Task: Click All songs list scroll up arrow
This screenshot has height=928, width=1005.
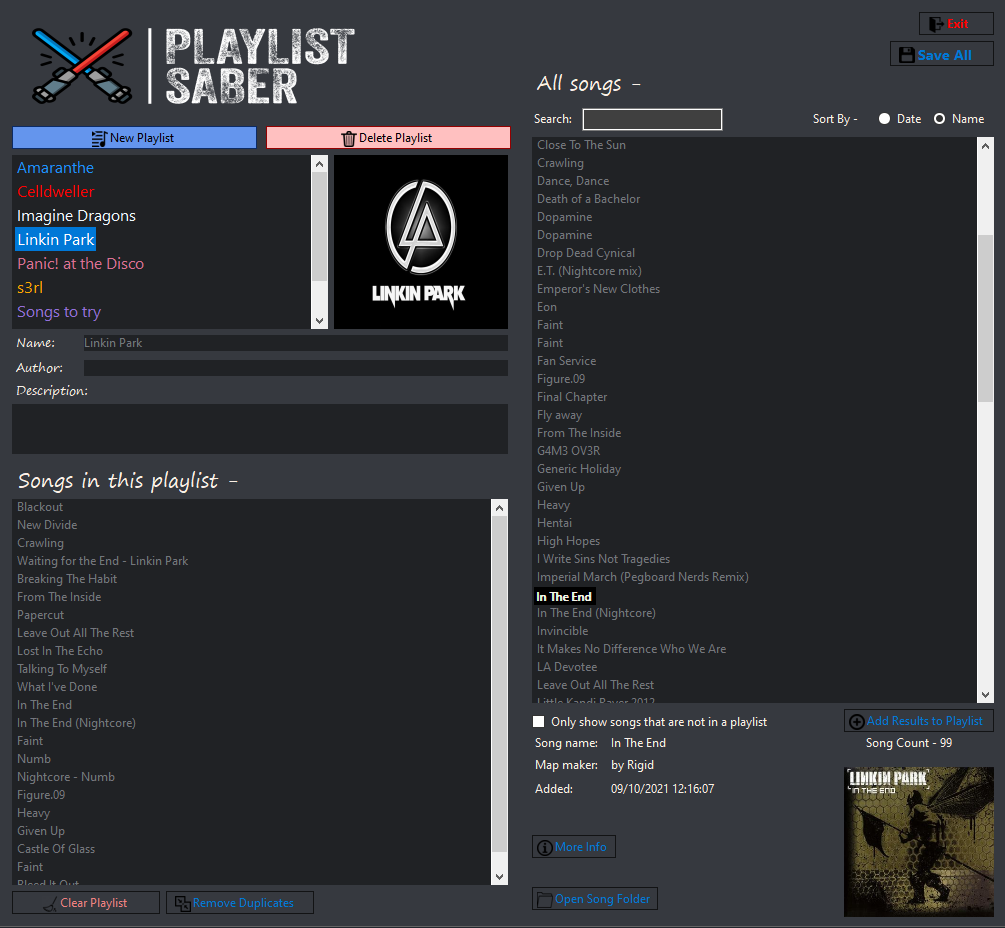Action: [985, 146]
